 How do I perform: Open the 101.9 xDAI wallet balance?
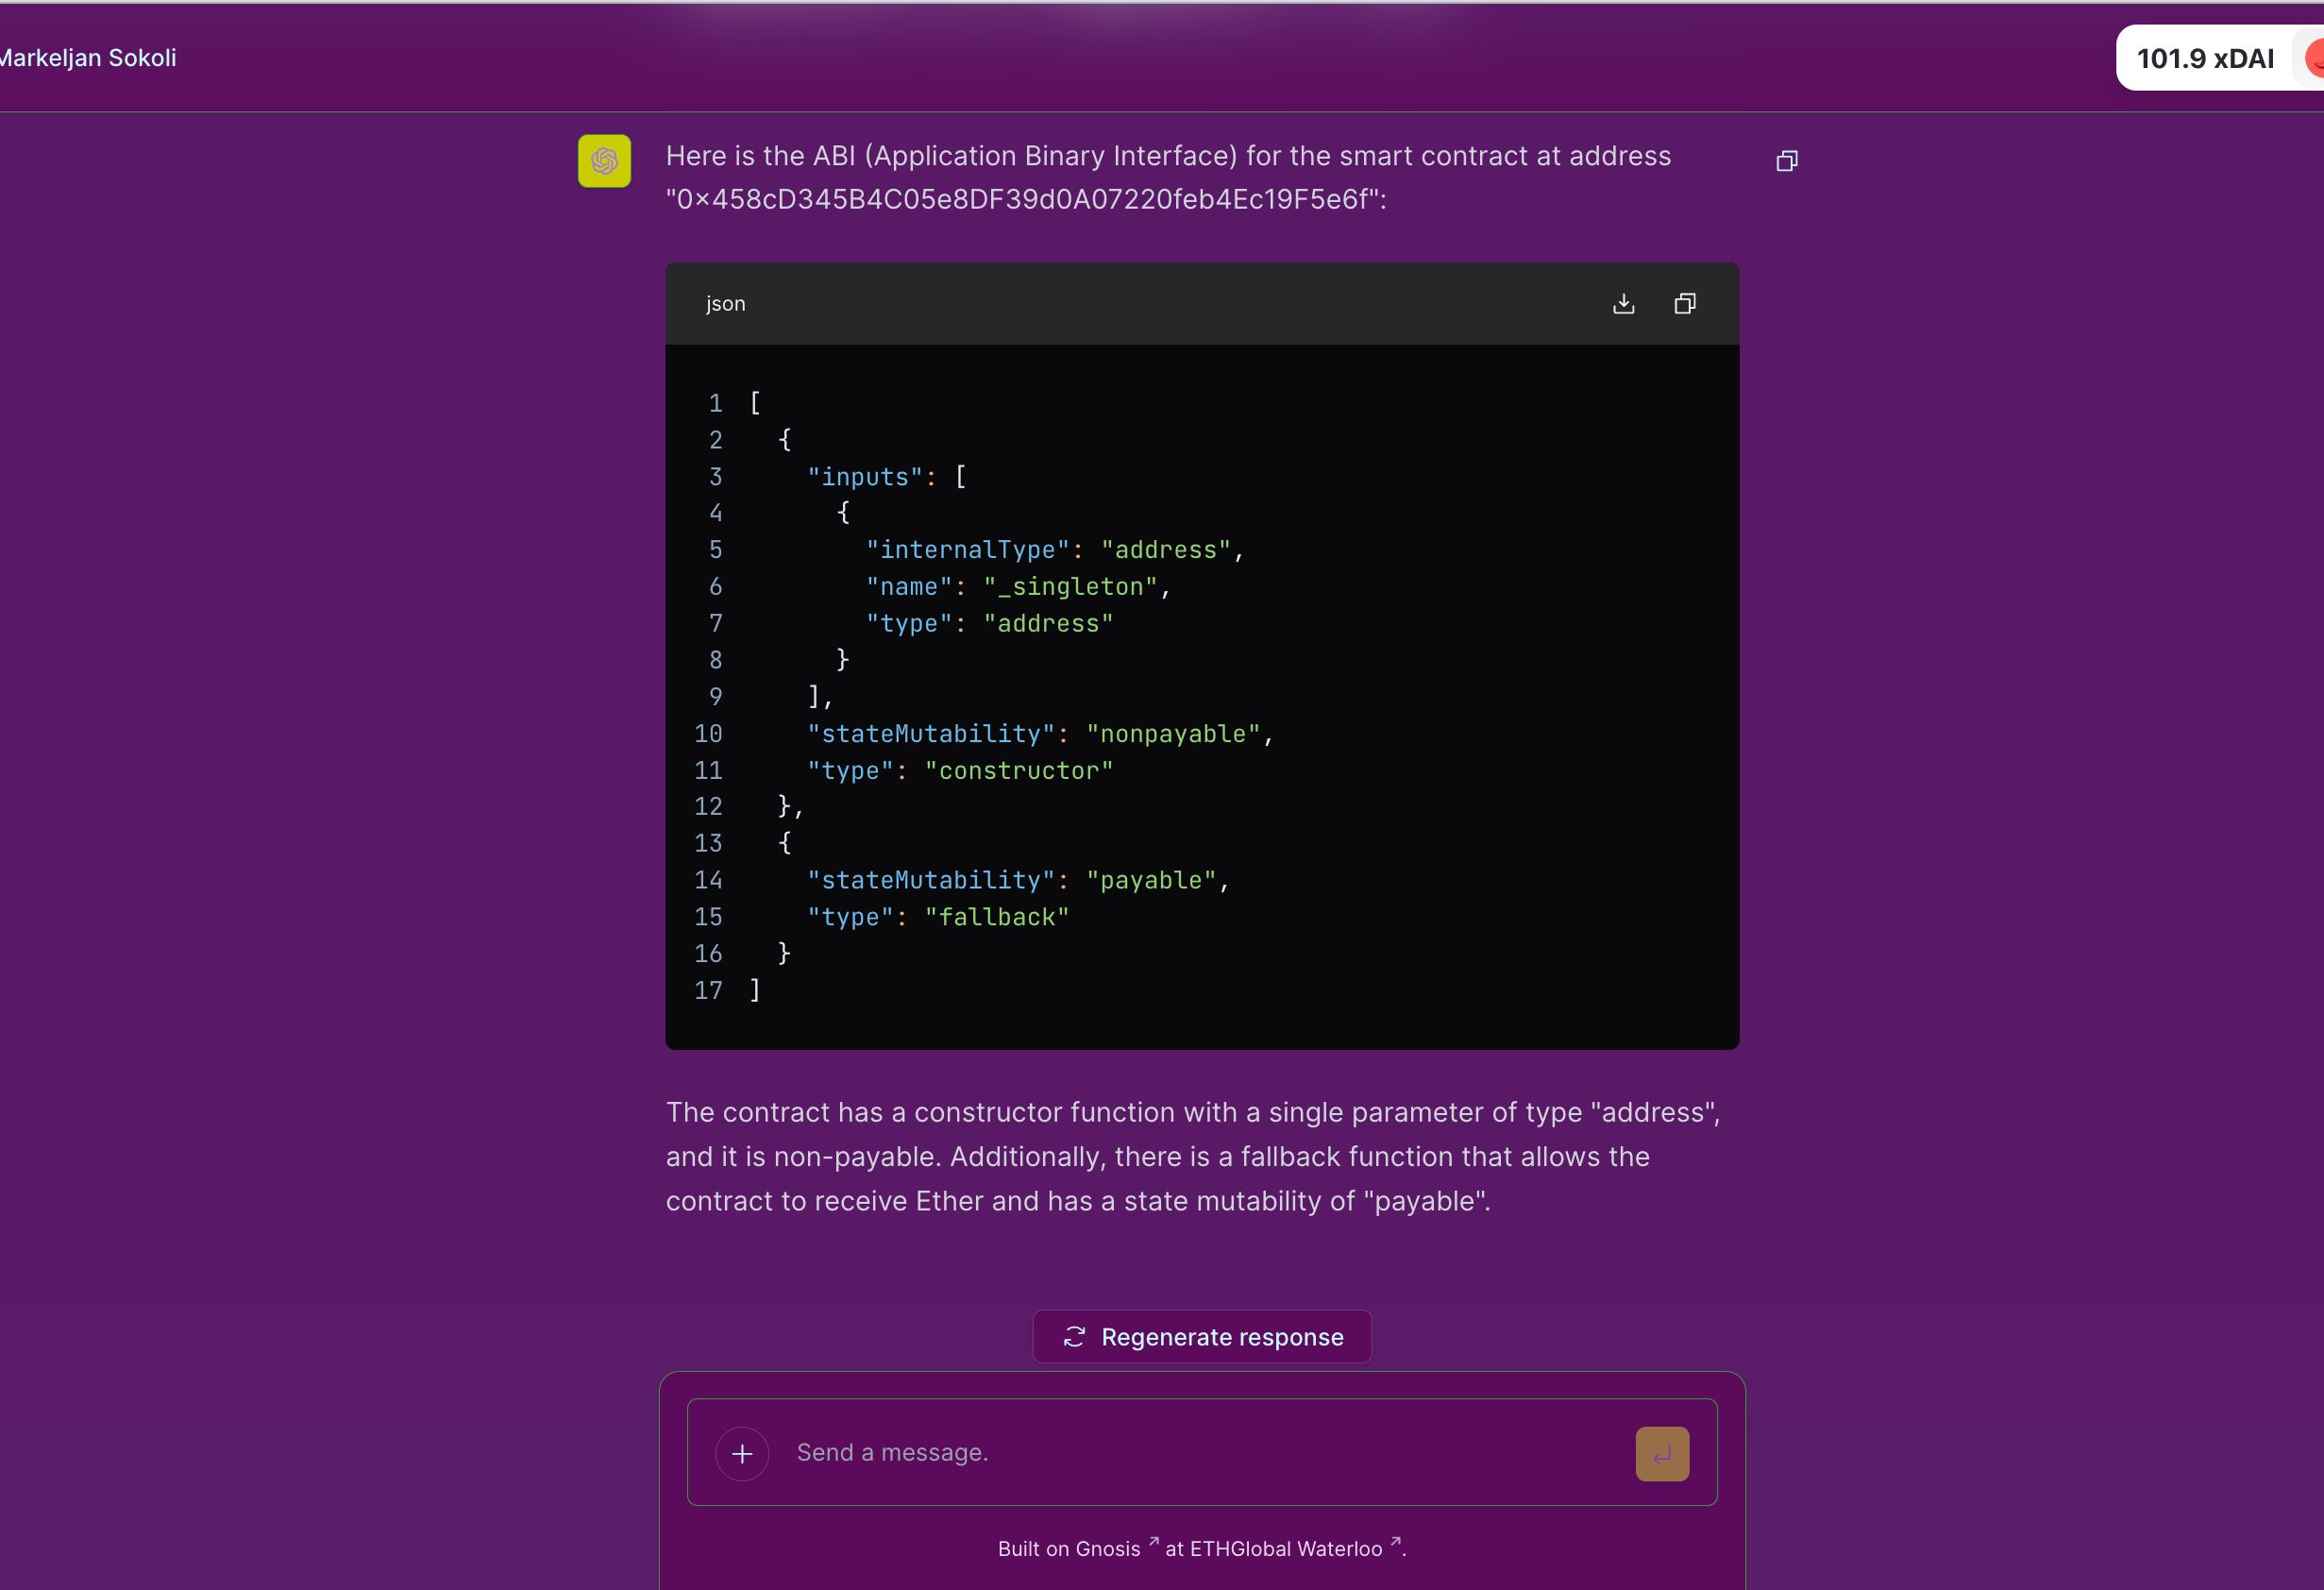(2205, 58)
